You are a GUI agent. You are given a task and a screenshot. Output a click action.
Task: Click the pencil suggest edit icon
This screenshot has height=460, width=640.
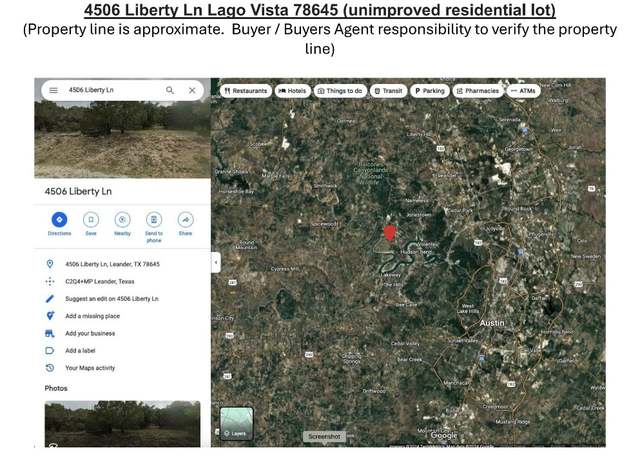click(50, 299)
